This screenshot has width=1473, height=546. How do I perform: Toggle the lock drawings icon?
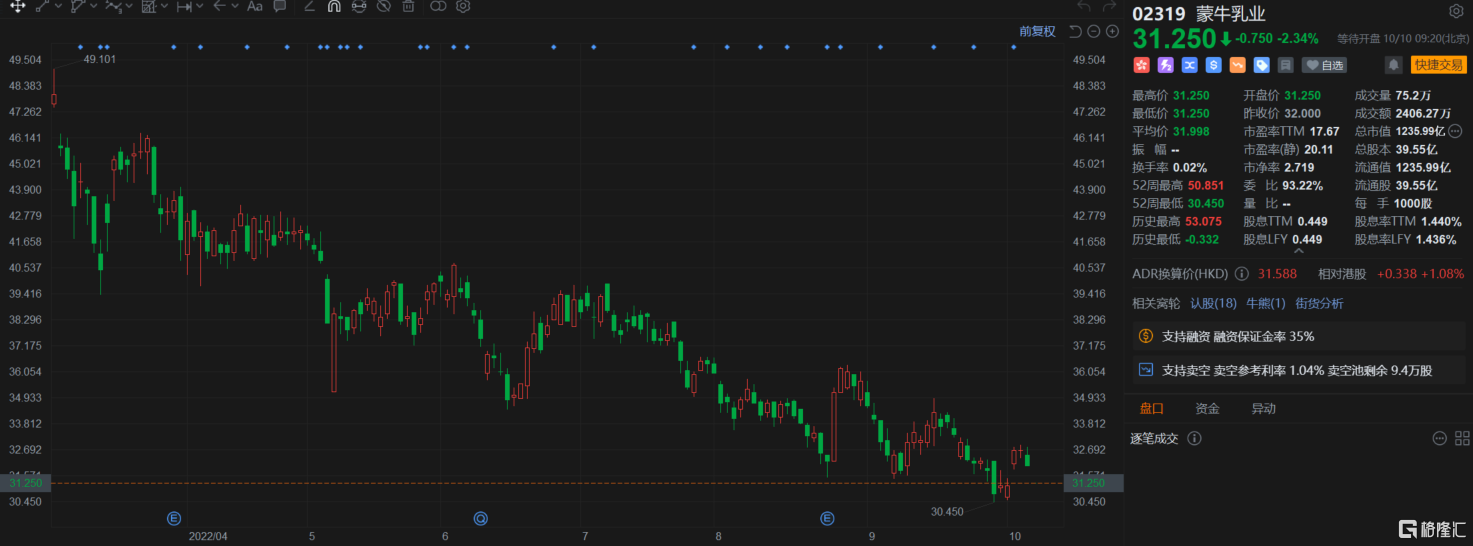[358, 6]
